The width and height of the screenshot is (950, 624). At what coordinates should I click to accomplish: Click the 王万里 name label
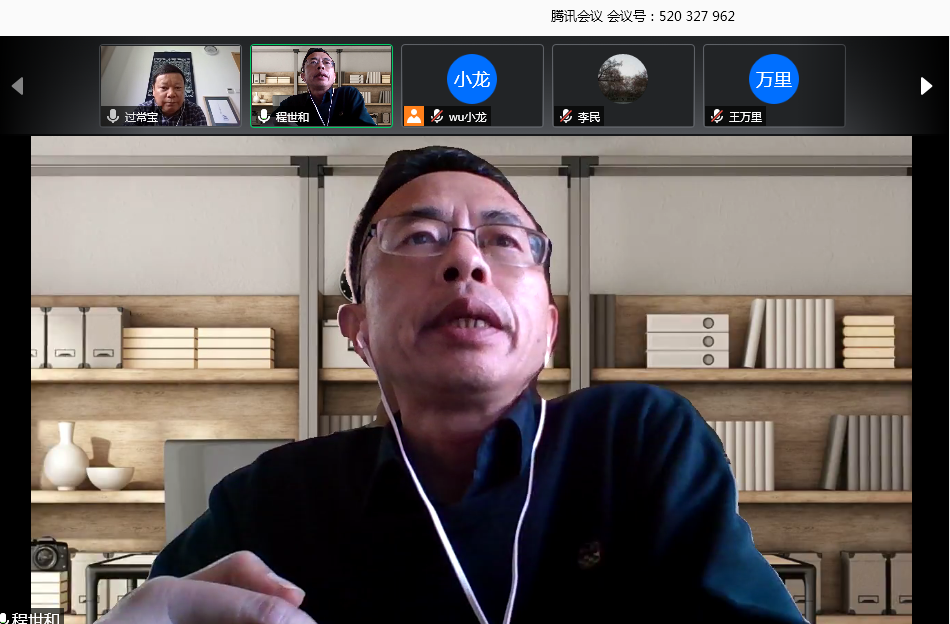(745, 117)
